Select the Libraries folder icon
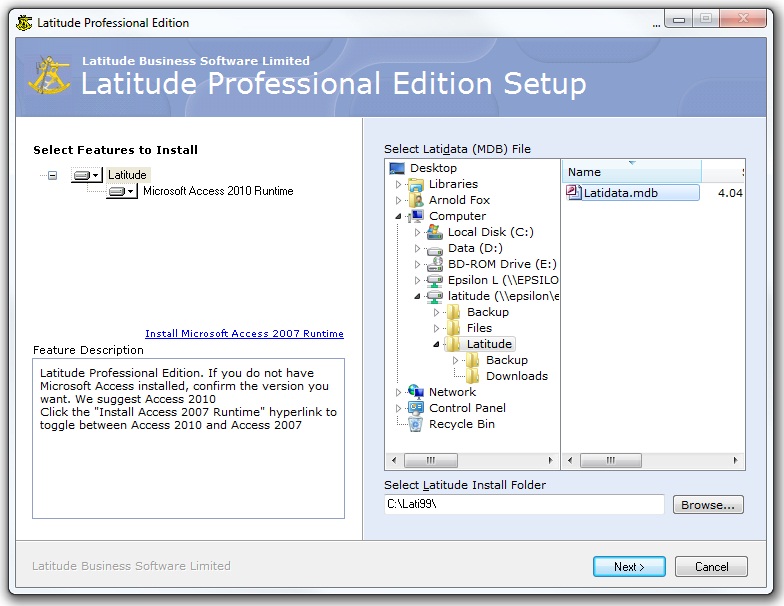Image resolution: width=784 pixels, height=606 pixels. 416,184
